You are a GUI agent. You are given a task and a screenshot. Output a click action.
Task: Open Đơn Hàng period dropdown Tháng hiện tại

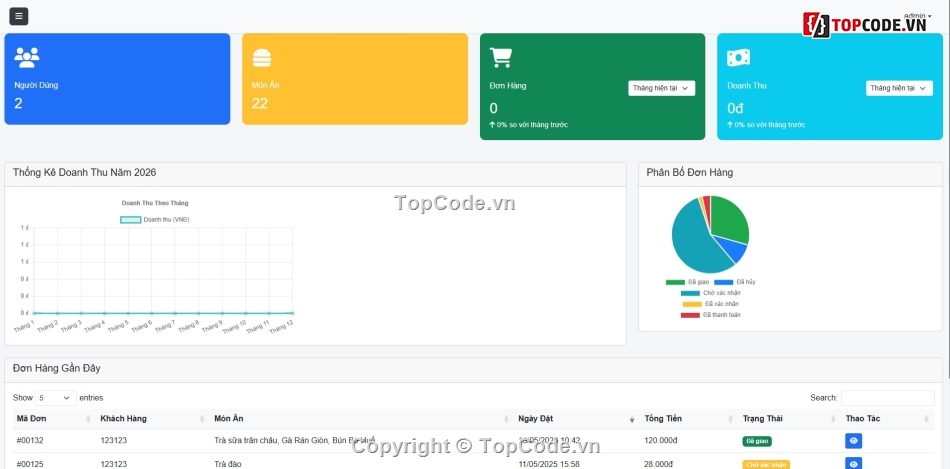pyautogui.click(x=661, y=88)
